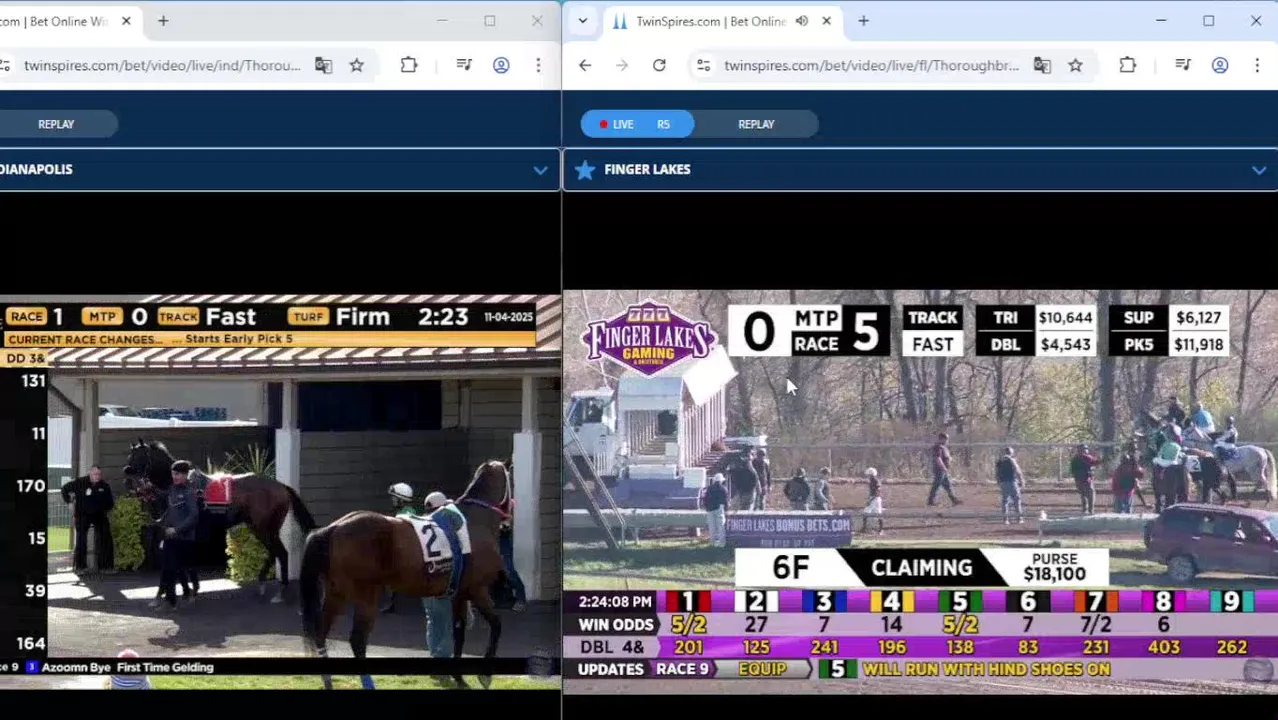Focus the right window address bar URL
This screenshot has width=1278, height=720.
(871, 65)
